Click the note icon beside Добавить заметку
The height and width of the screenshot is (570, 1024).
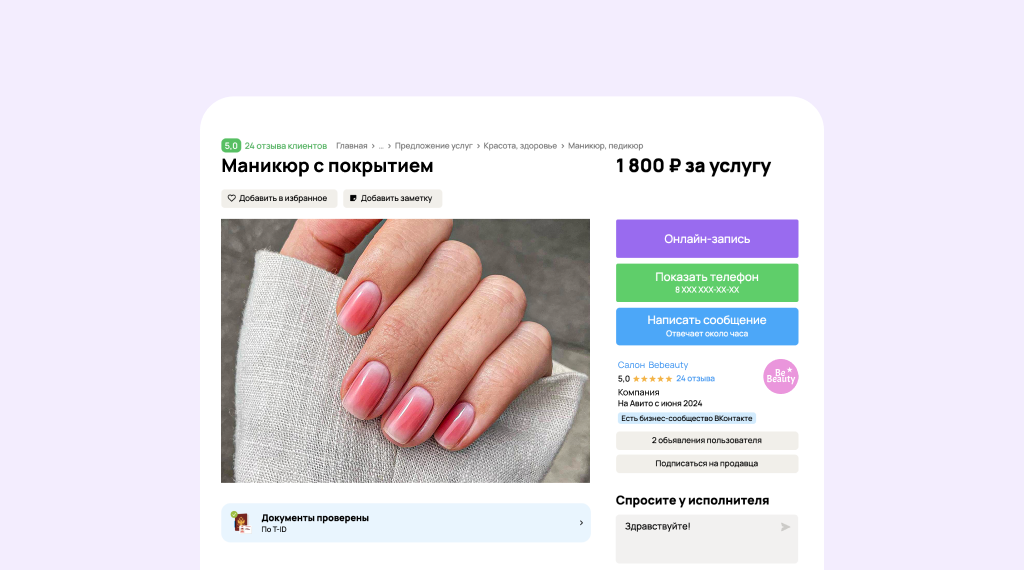(353, 198)
